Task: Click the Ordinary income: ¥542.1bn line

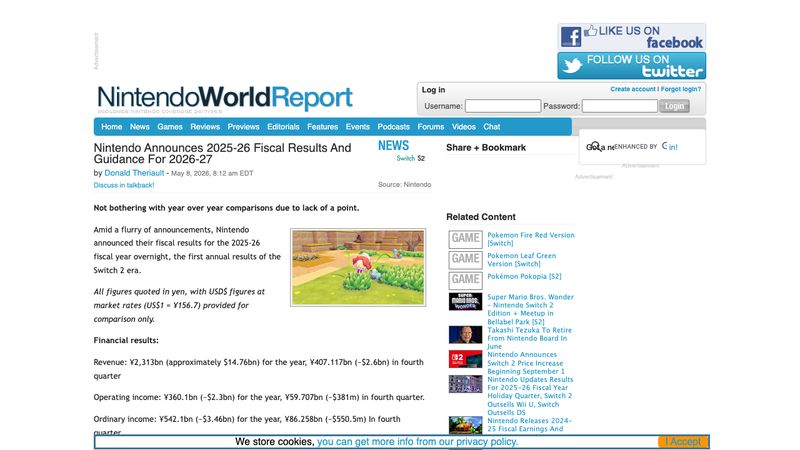Action: [x=247, y=424]
